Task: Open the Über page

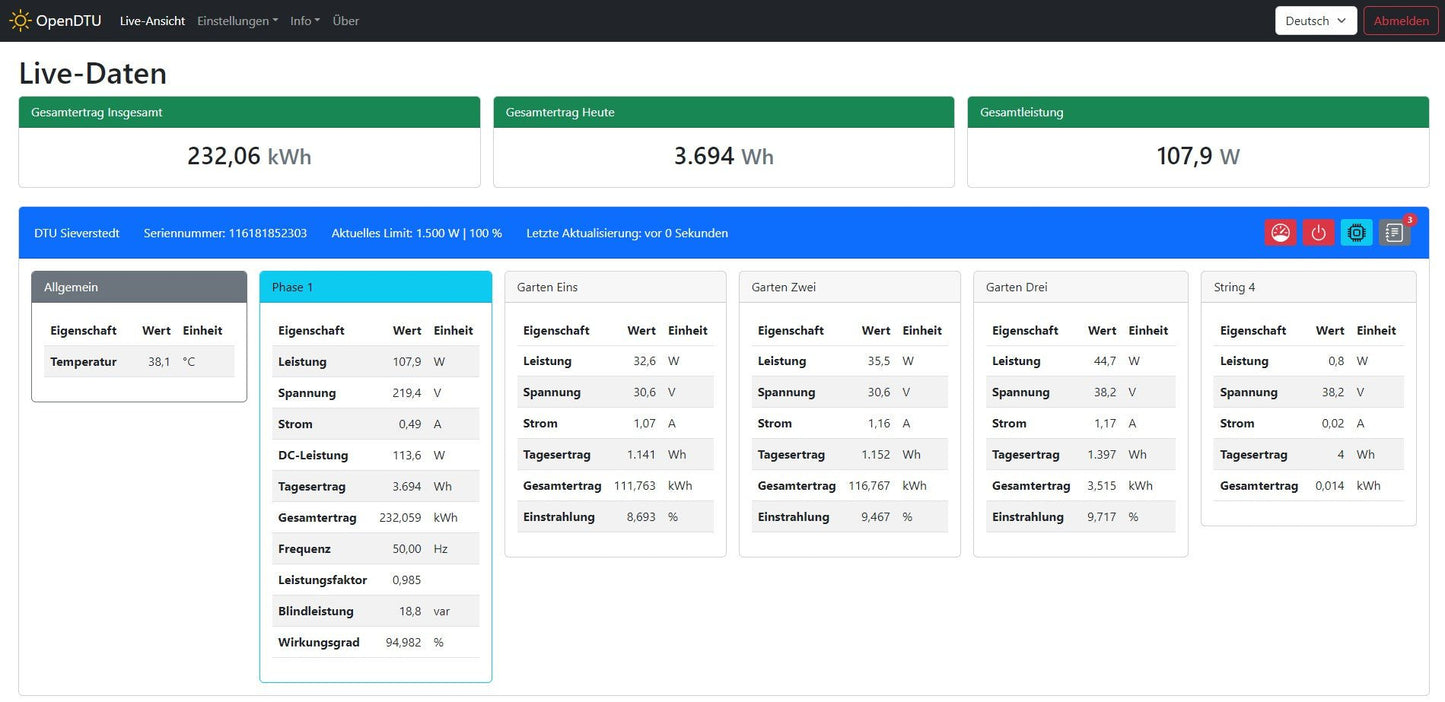Action: 345,20
